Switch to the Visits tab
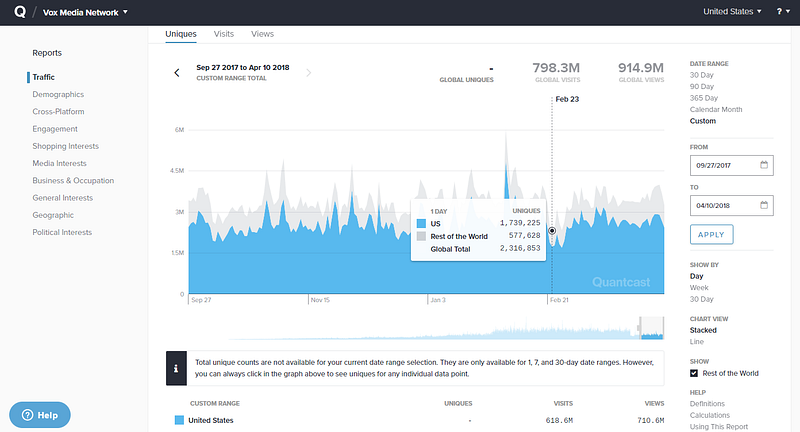This screenshot has height=432, width=800. pyautogui.click(x=223, y=34)
